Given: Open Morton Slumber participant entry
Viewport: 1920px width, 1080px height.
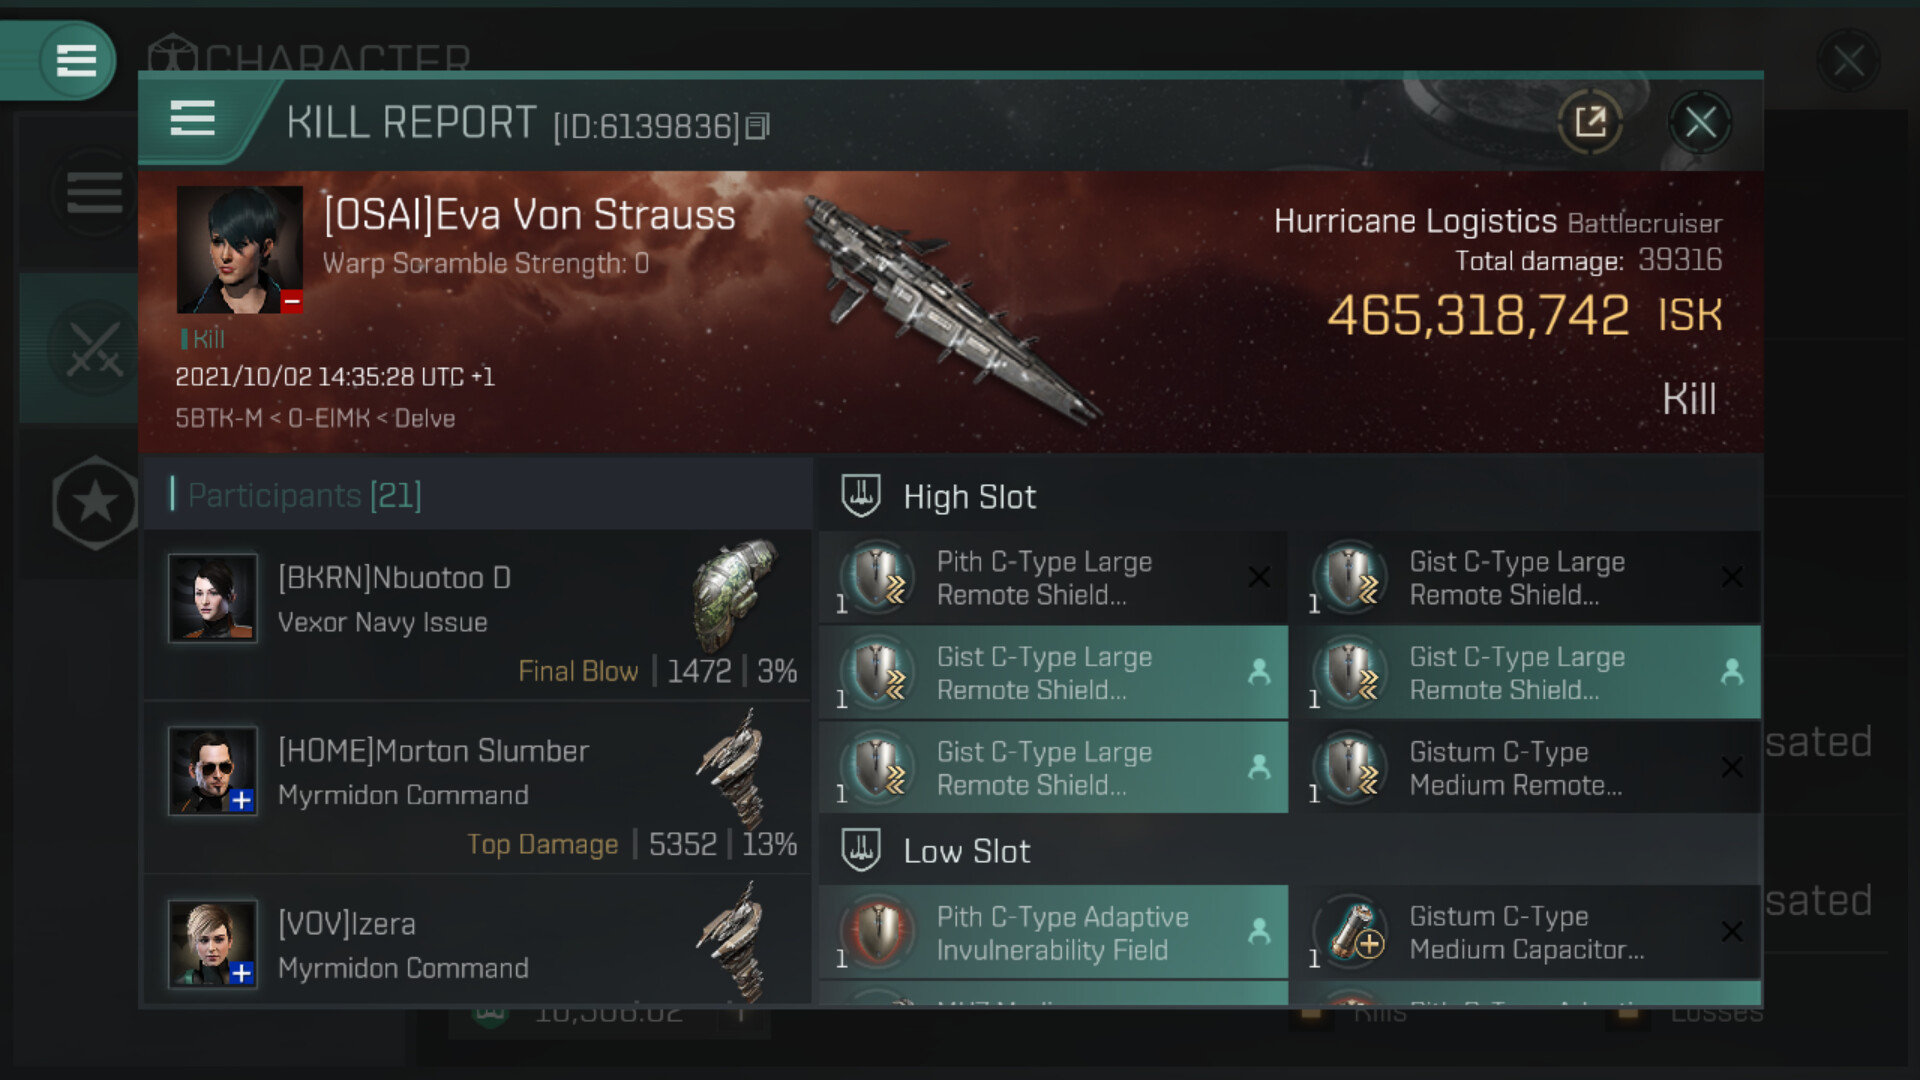Looking at the screenshot, I should click(x=478, y=788).
